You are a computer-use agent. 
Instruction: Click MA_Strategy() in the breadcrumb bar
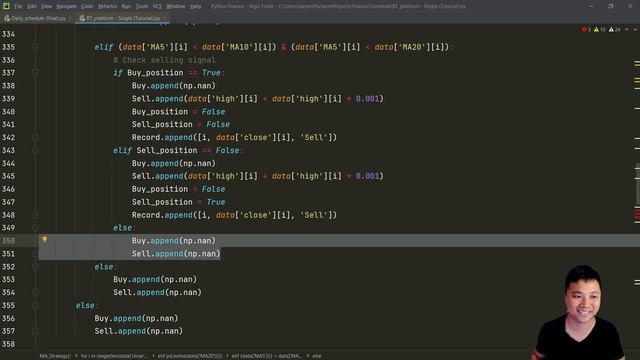pyautogui.click(x=55, y=356)
